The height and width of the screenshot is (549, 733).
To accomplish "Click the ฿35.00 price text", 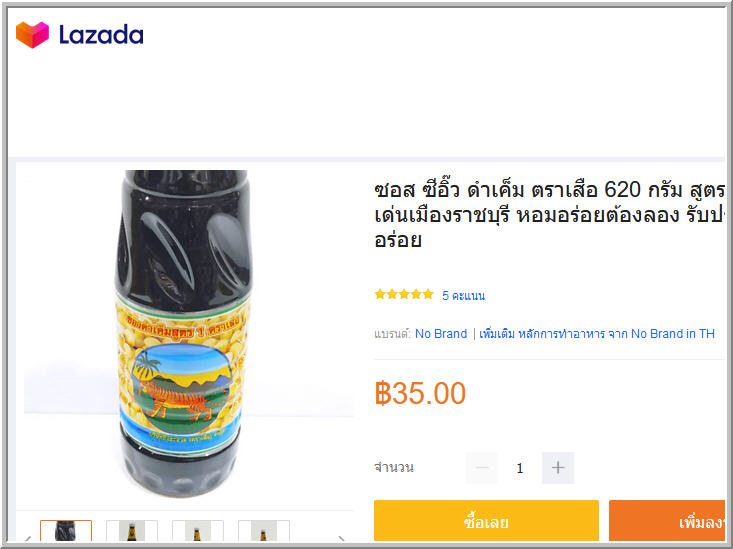I will point(420,393).
